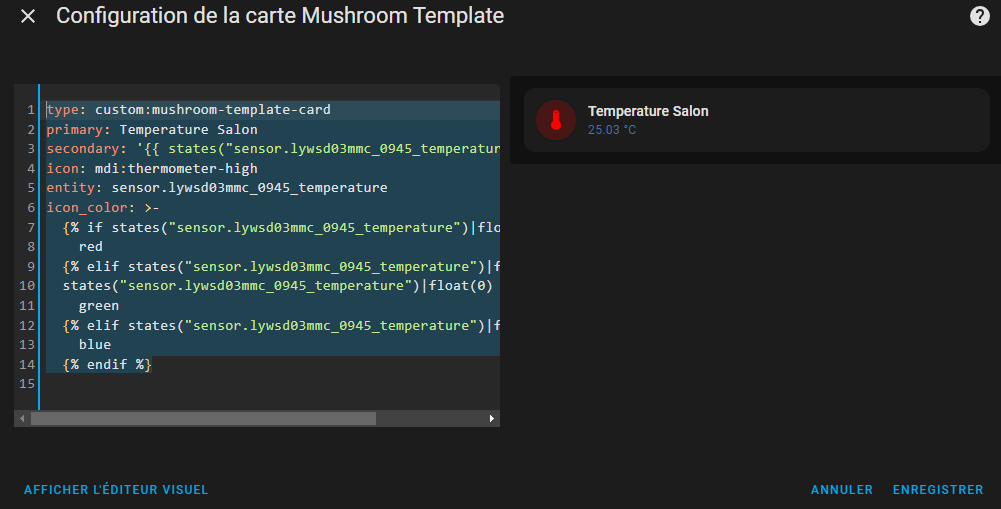Save with the ENREGISTRER button
Viewport: 1001px width, 509px height.
[x=938, y=490]
